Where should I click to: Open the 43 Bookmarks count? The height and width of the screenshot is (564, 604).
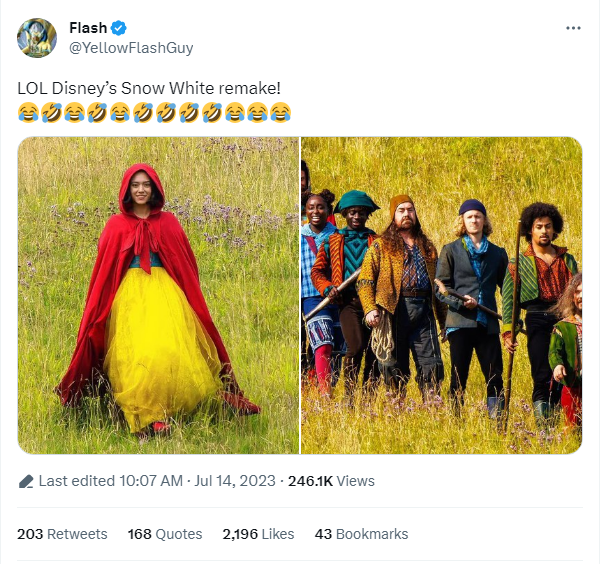(x=361, y=534)
